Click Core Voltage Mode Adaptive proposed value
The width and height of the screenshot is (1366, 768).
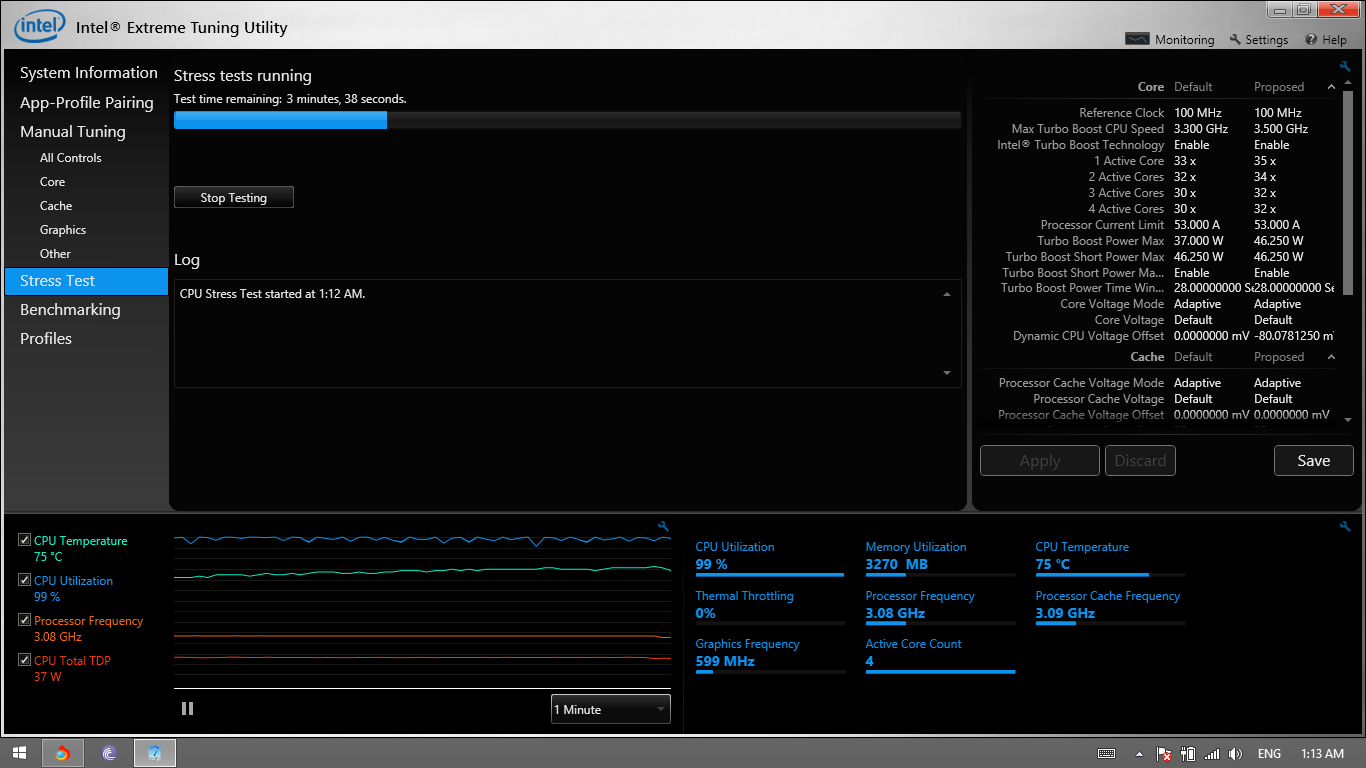click(x=1278, y=304)
